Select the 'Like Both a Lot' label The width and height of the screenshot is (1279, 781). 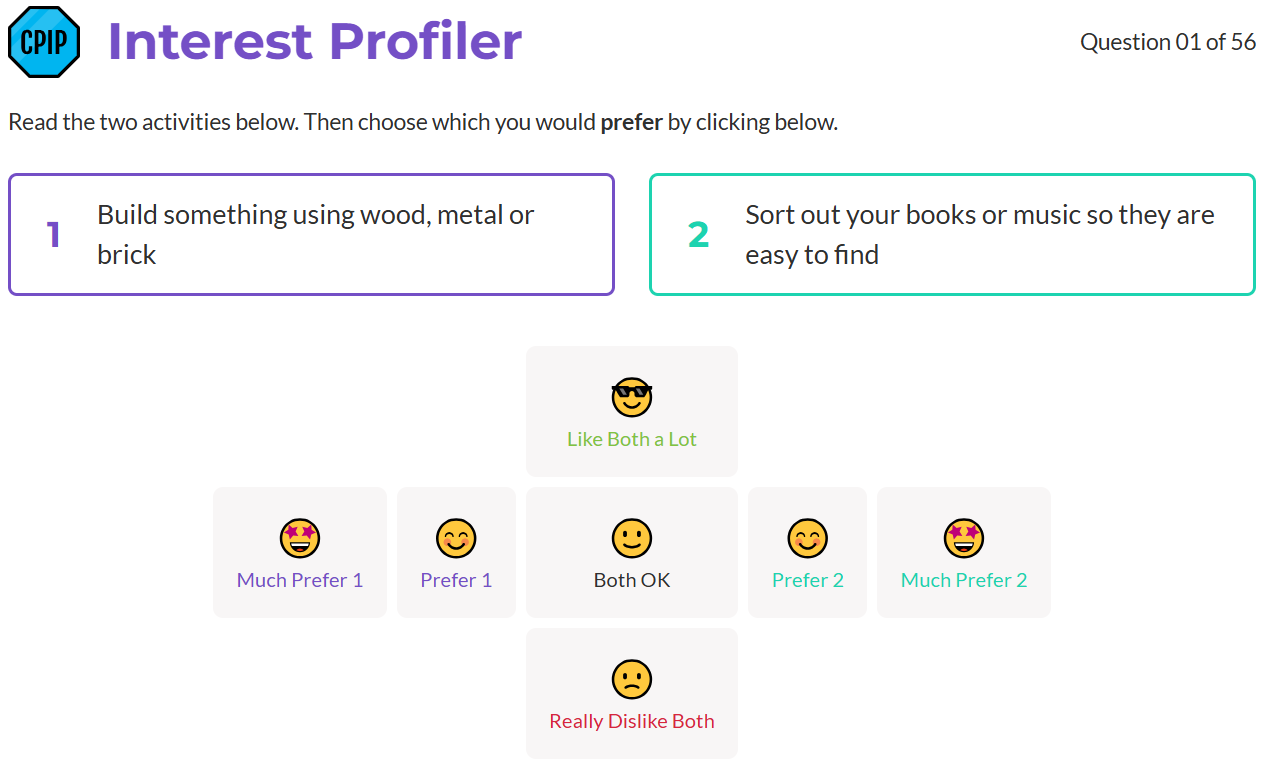click(632, 439)
